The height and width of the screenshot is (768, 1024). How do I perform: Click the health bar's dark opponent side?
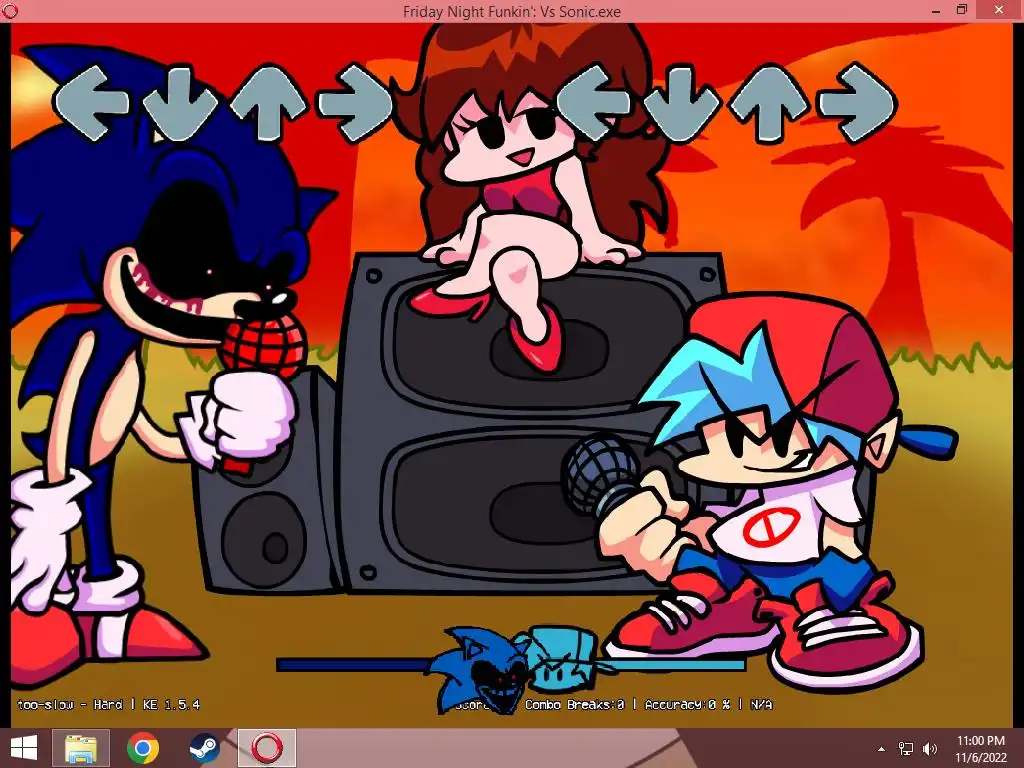(x=353, y=665)
